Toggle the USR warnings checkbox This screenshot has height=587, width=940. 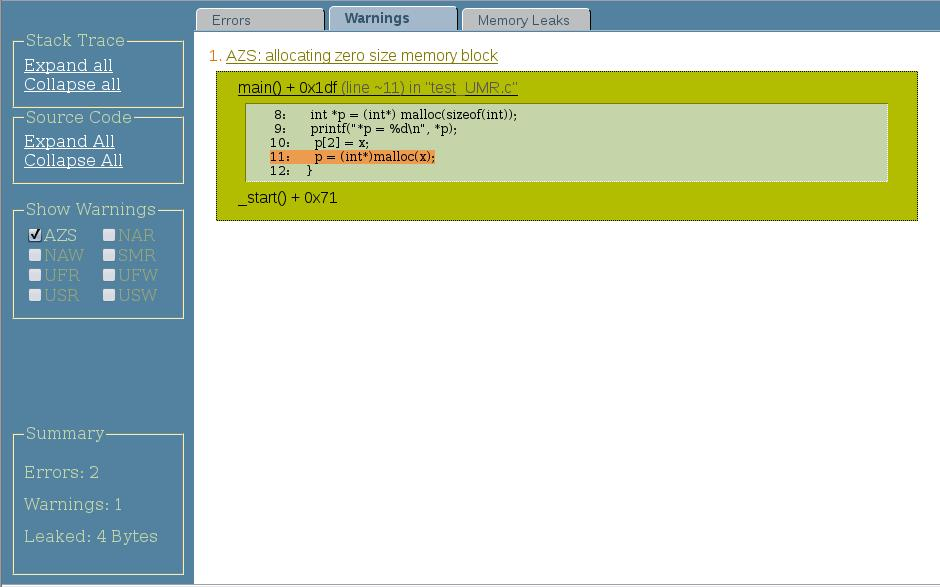pyautogui.click(x=35, y=295)
